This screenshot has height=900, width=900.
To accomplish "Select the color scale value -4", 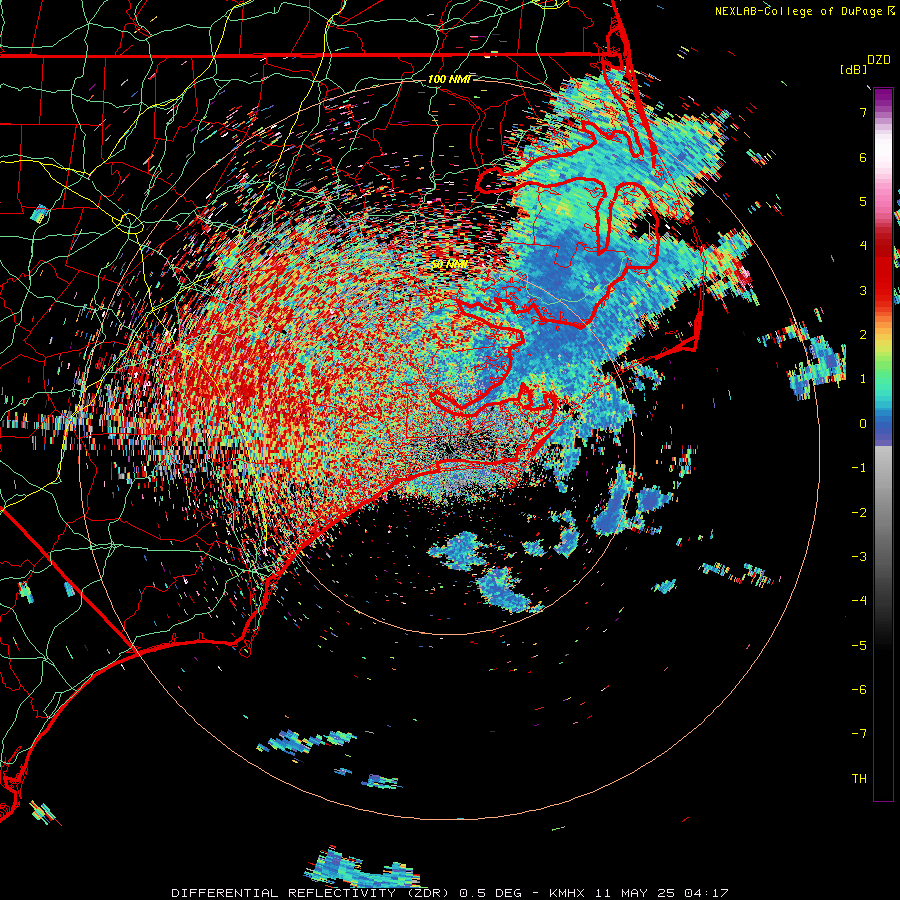I will [x=859, y=601].
